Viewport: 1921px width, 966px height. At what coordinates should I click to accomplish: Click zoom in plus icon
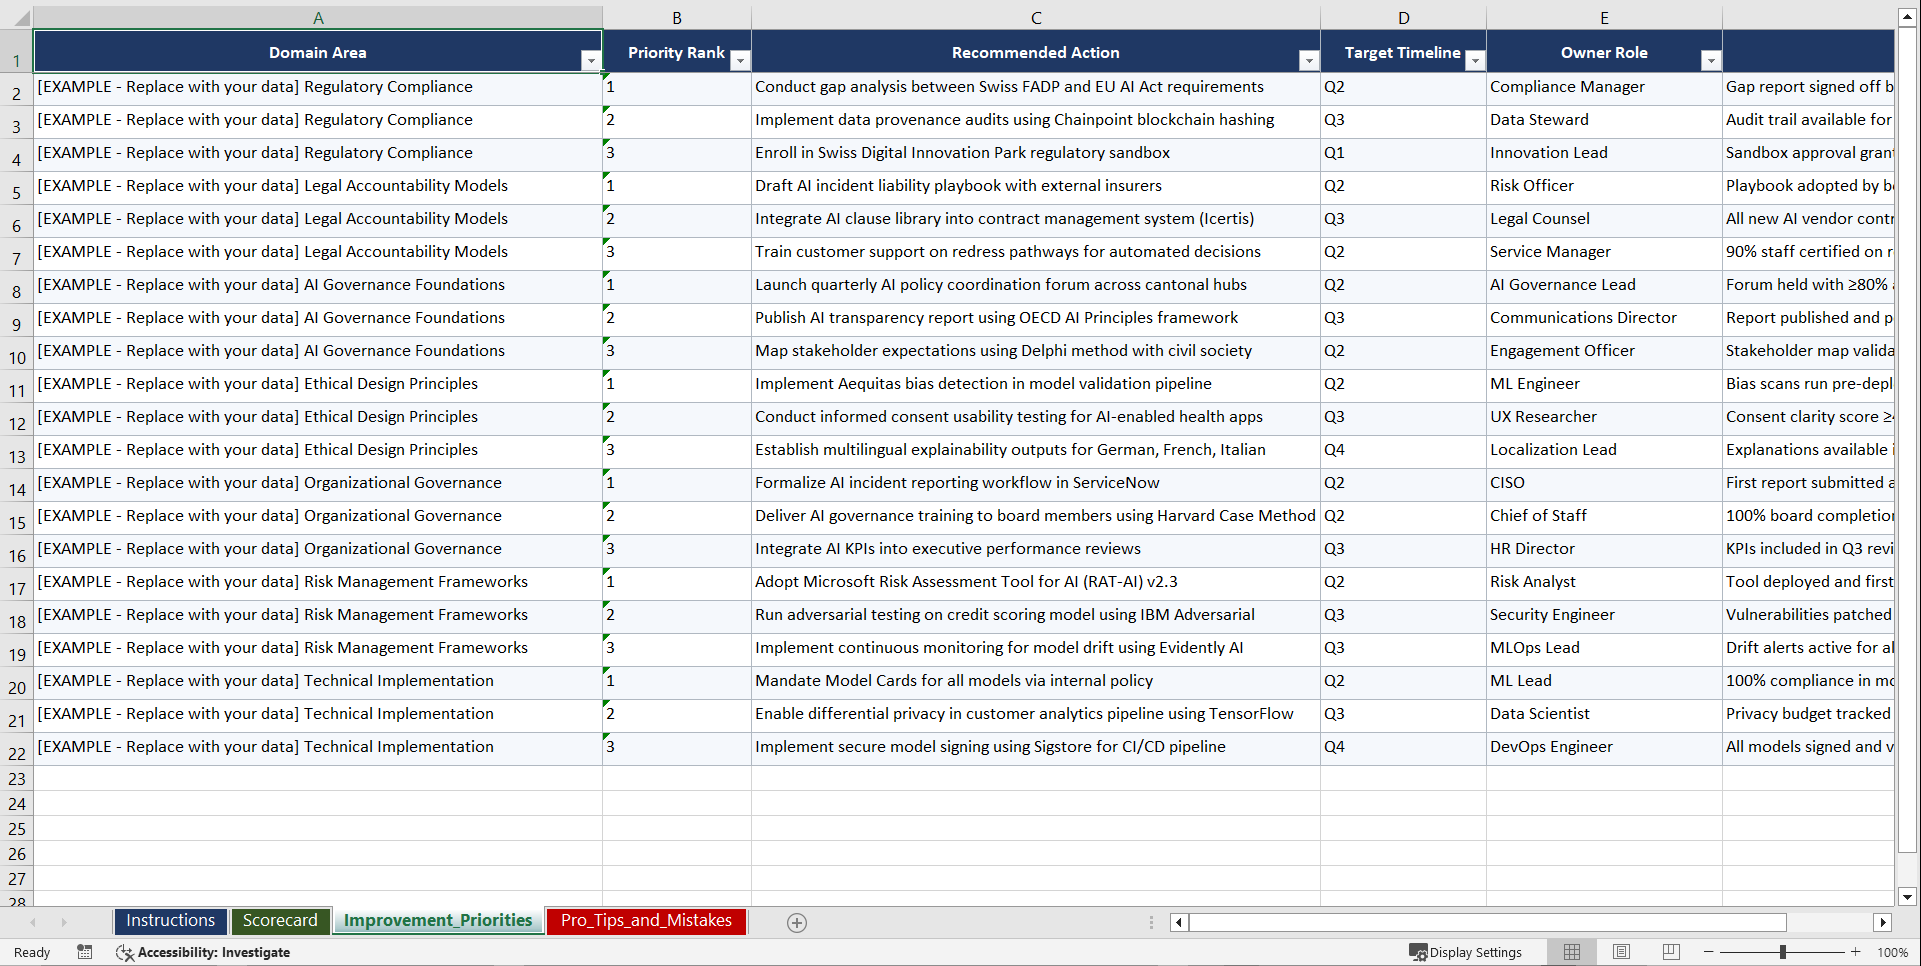pyautogui.click(x=1855, y=952)
